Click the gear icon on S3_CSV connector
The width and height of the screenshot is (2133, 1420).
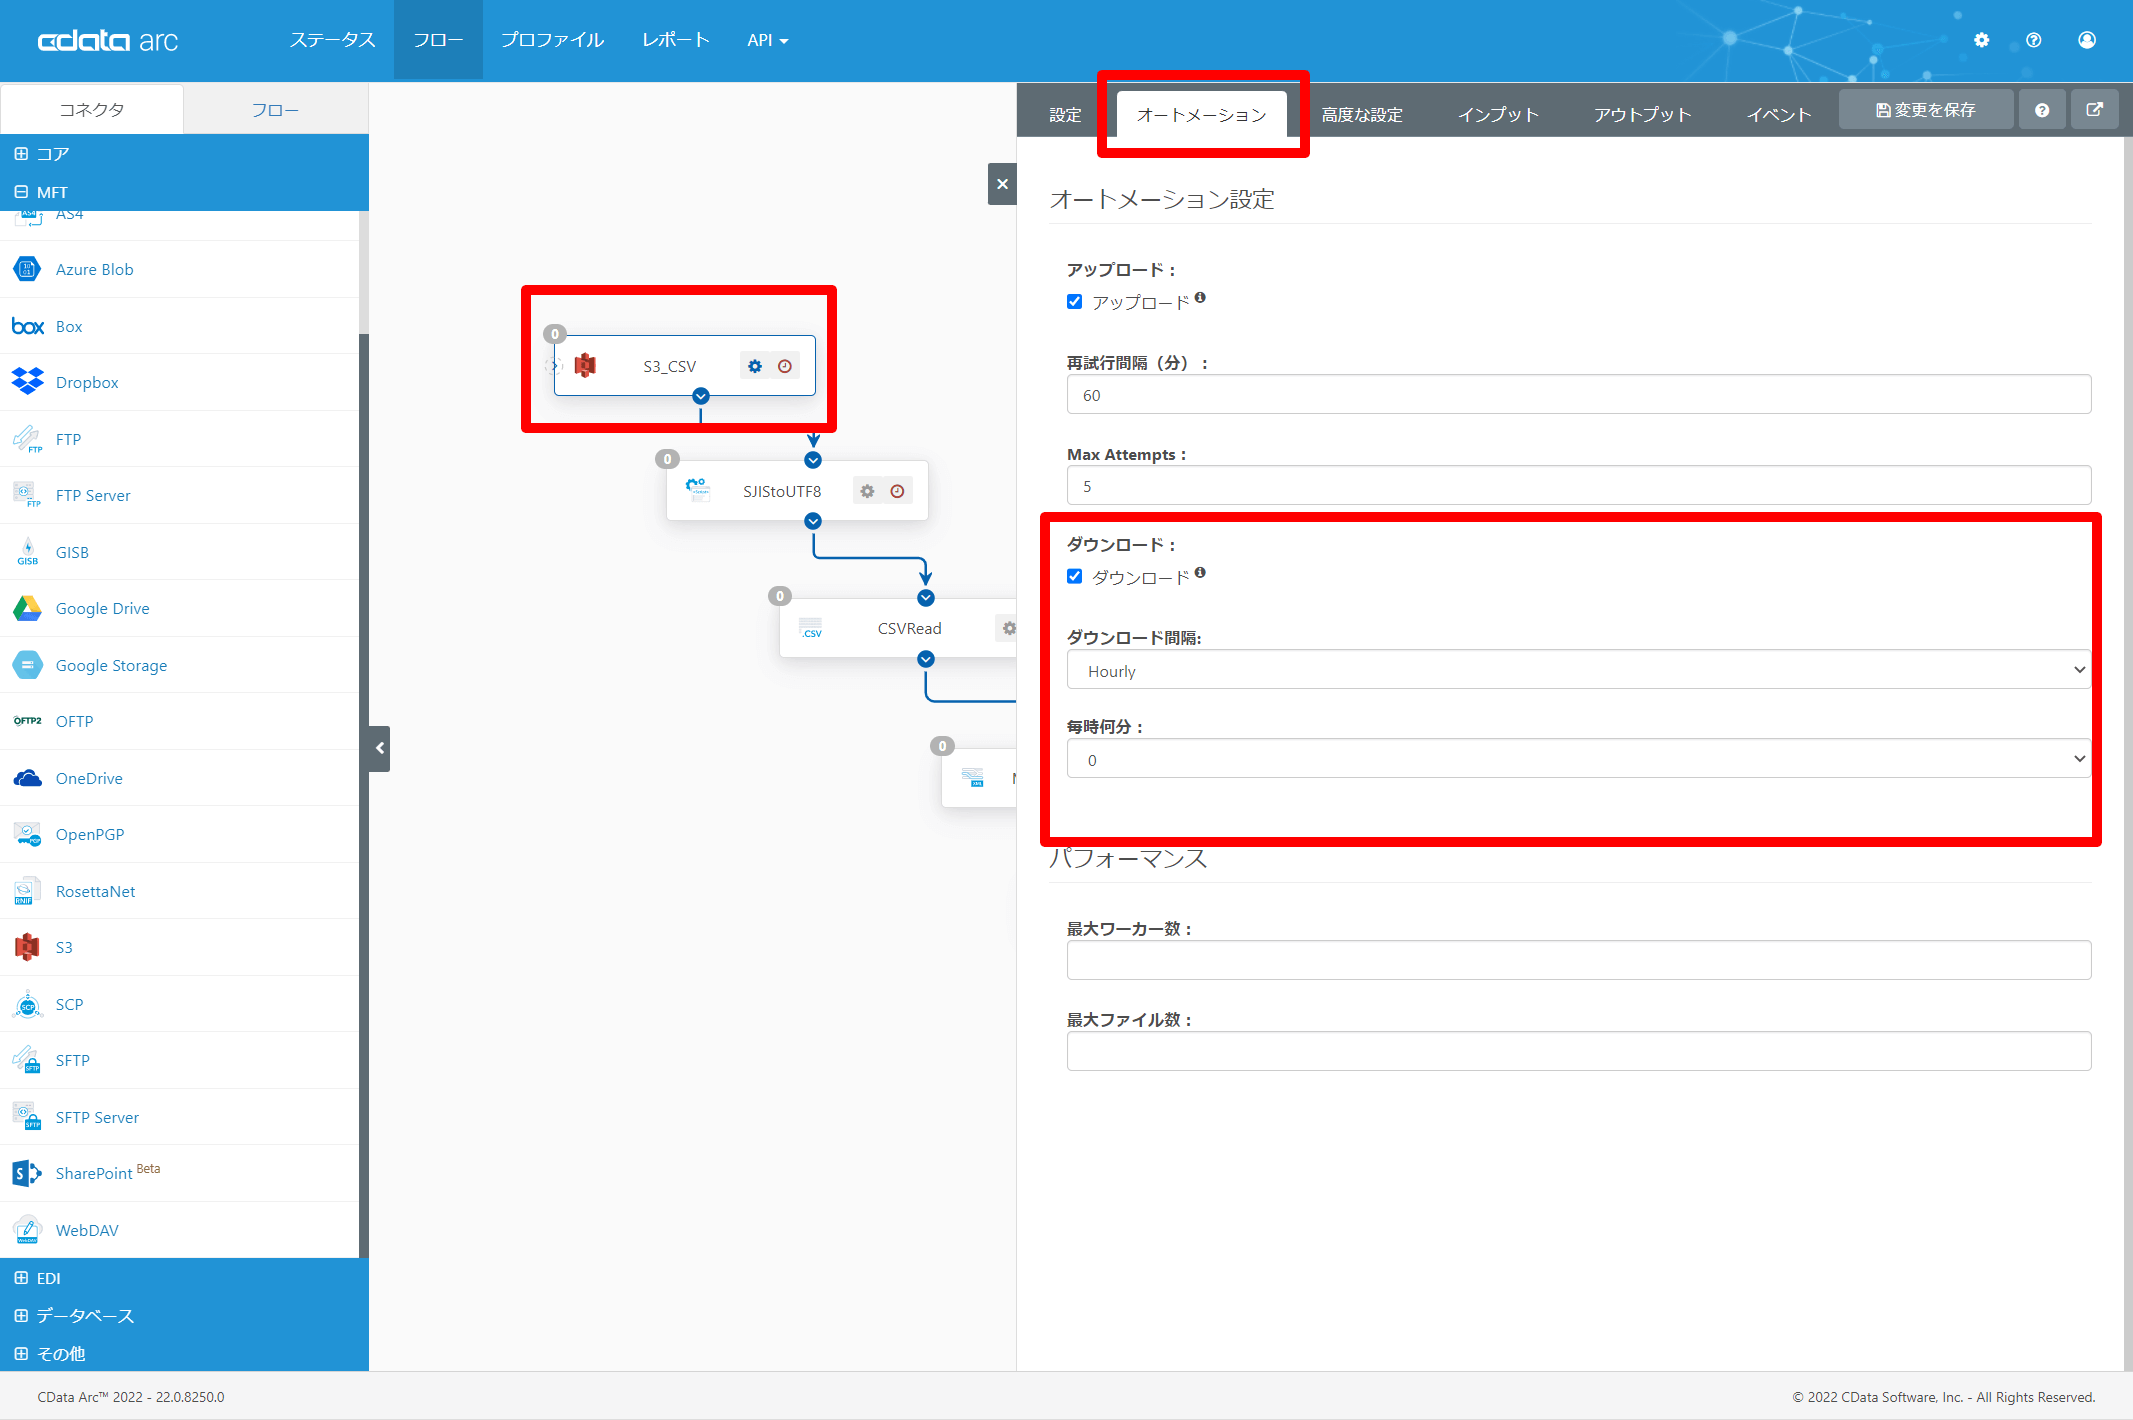[755, 366]
